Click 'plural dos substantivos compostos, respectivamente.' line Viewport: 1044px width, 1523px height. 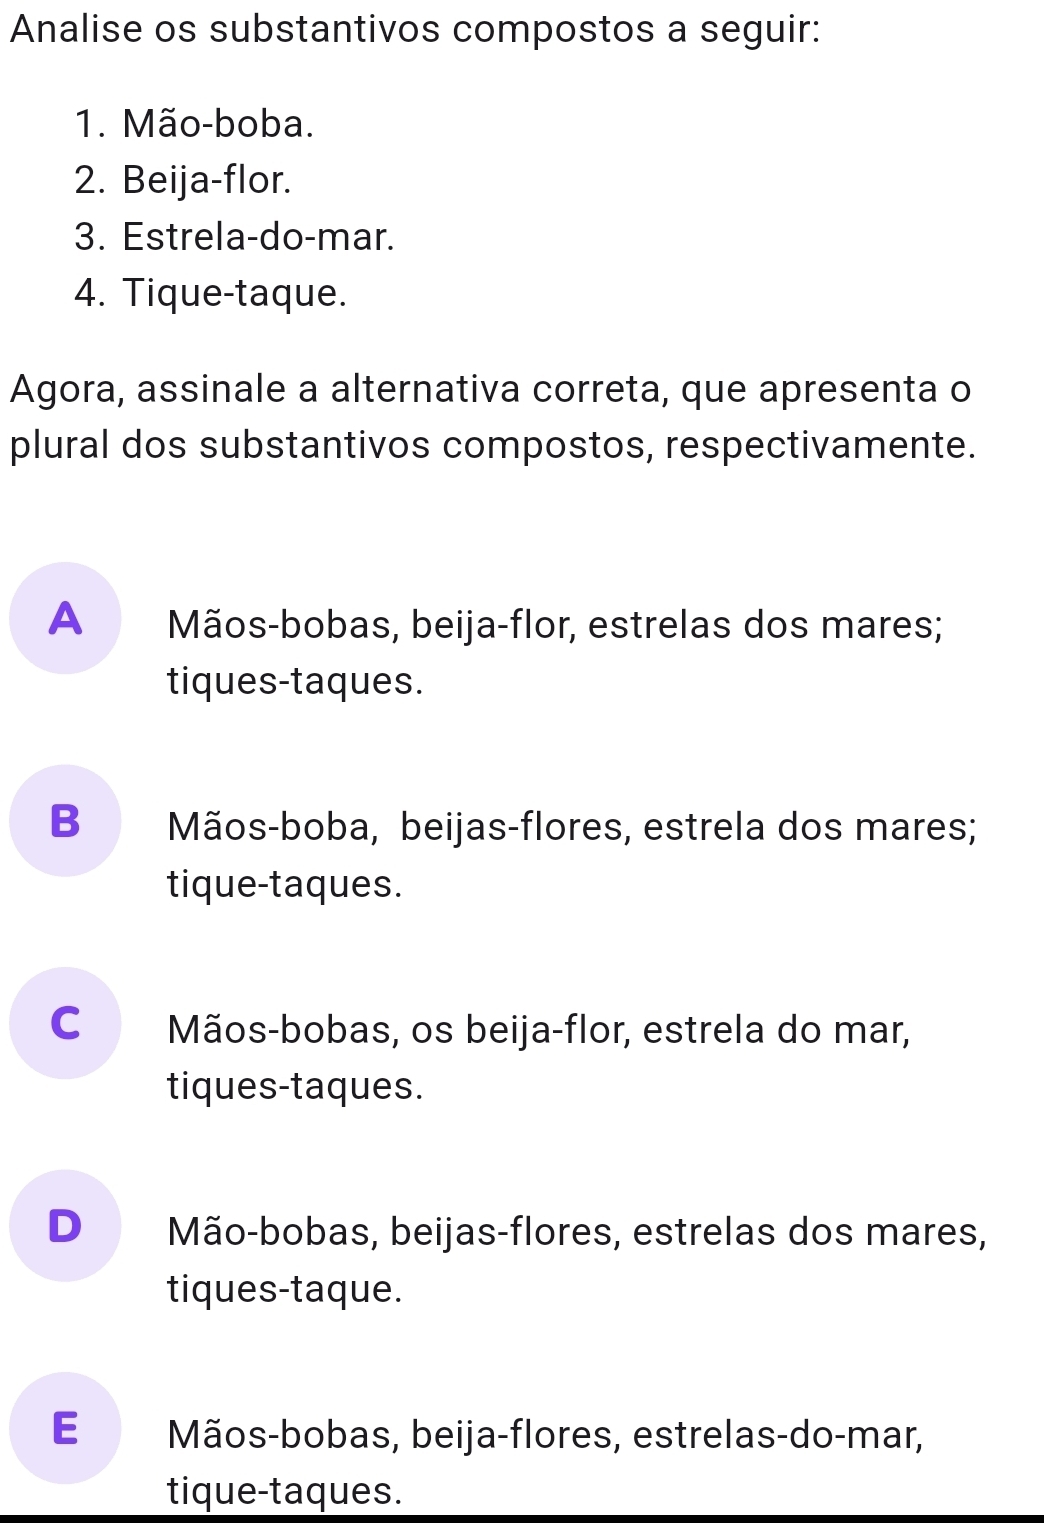[x=493, y=445]
